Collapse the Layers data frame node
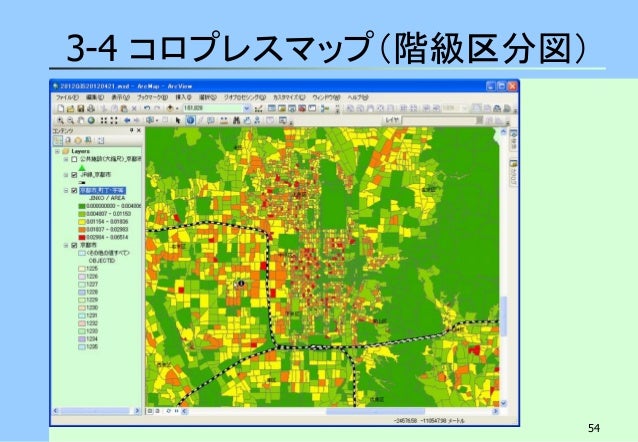This screenshot has height=442, width=638. coord(57,151)
